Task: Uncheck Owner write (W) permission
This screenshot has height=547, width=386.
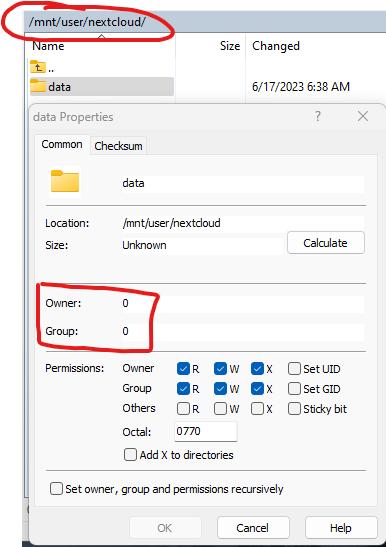Action: coord(220,368)
